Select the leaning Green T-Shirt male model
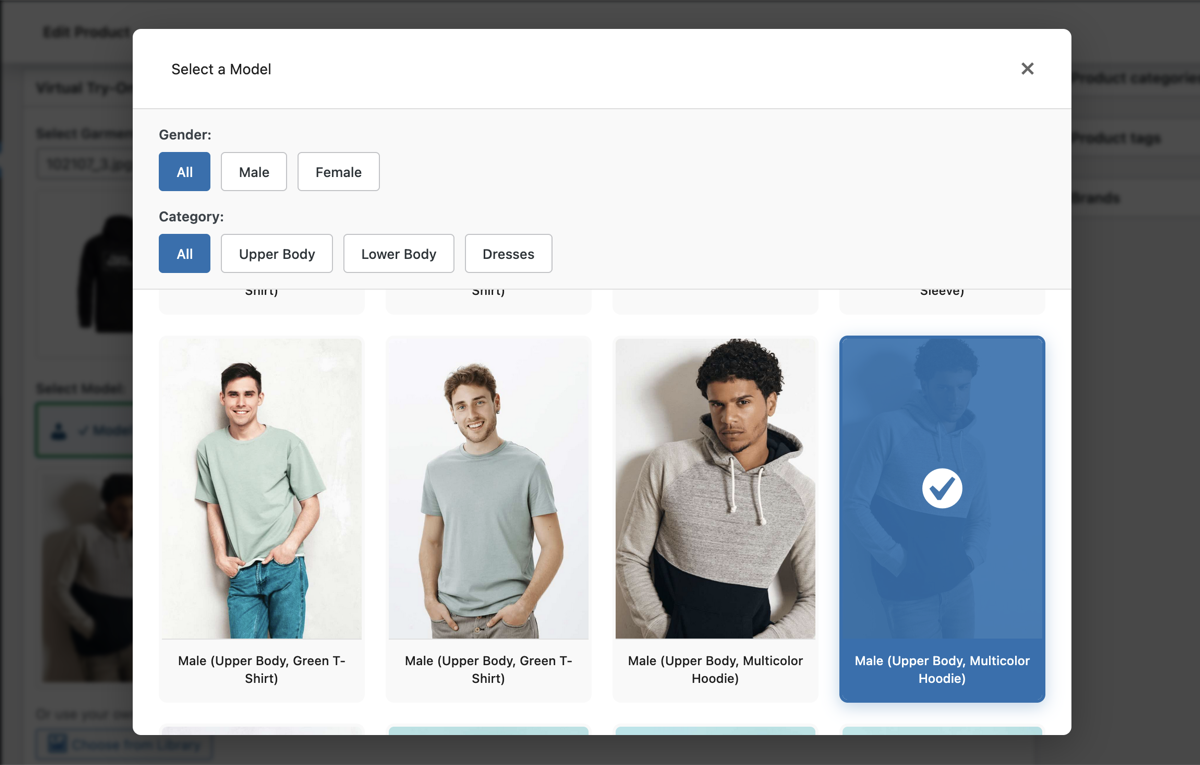This screenshot has height=765, width=1200. coord(260,487)
